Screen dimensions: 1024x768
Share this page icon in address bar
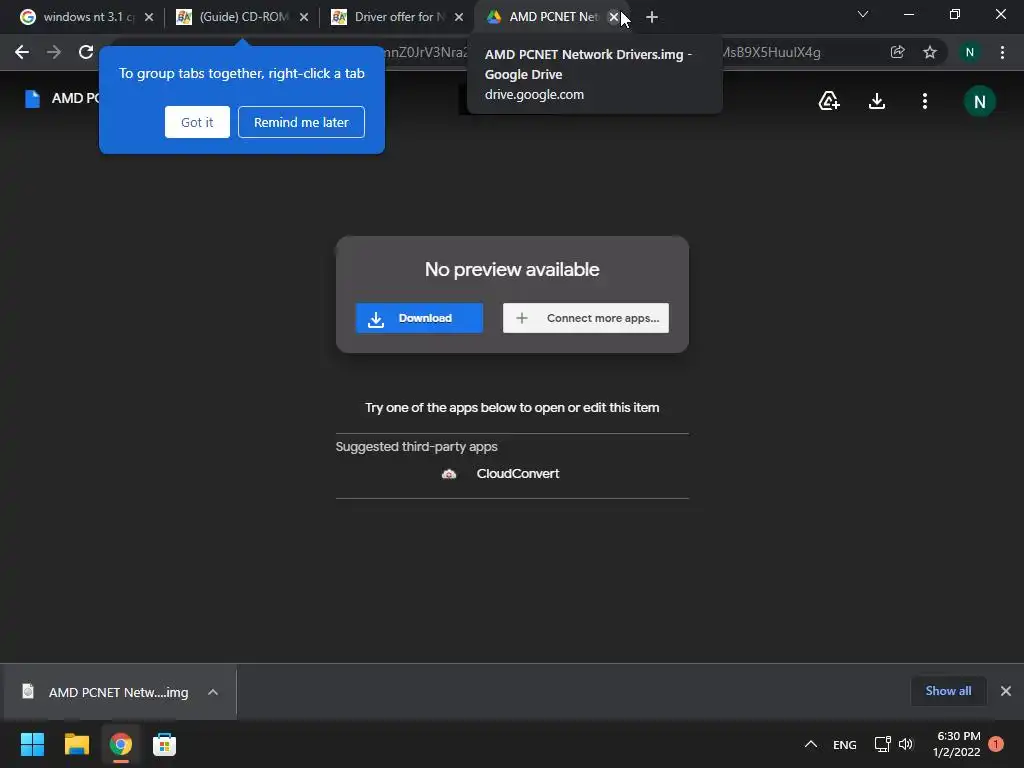click(897, 52)
